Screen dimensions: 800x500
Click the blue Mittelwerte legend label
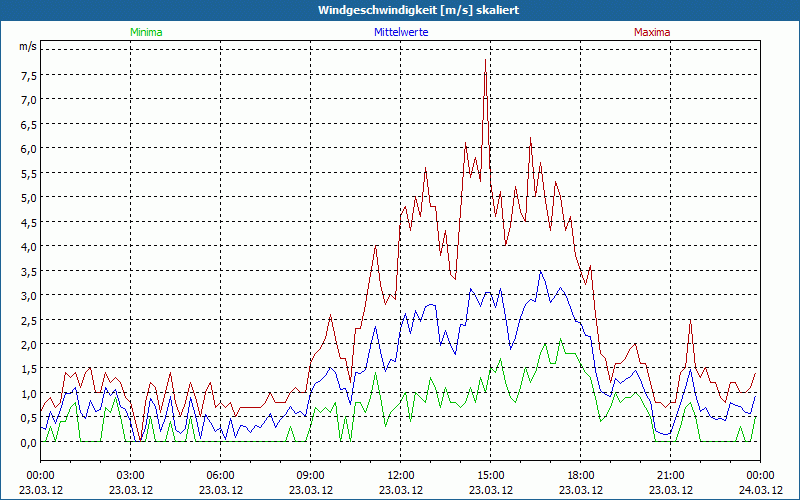pos(401,32)
